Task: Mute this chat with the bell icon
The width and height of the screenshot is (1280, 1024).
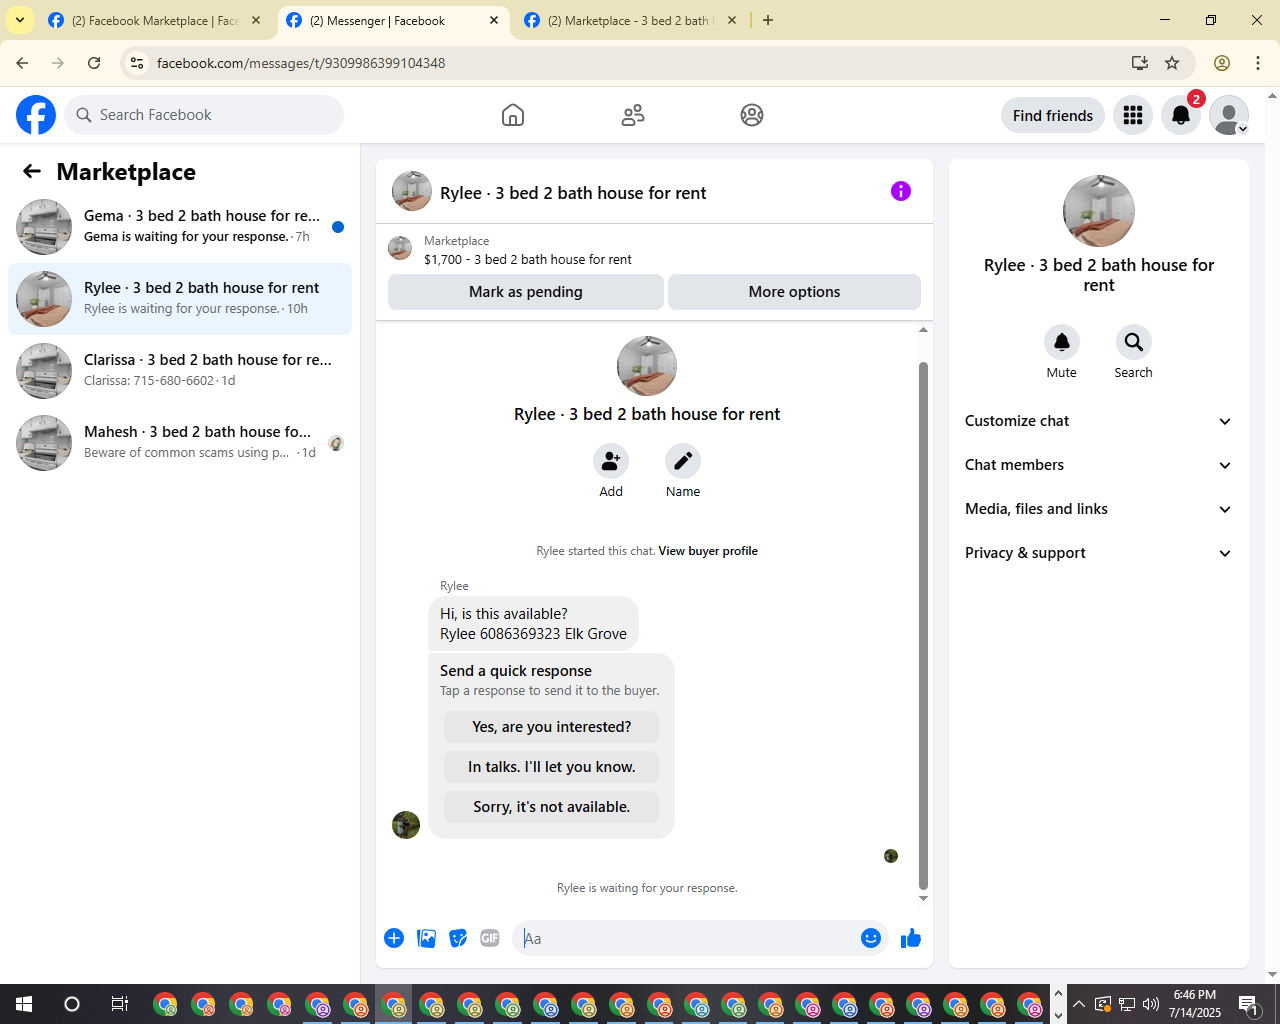Action: pyautogui.click(x=1062, y=342)
